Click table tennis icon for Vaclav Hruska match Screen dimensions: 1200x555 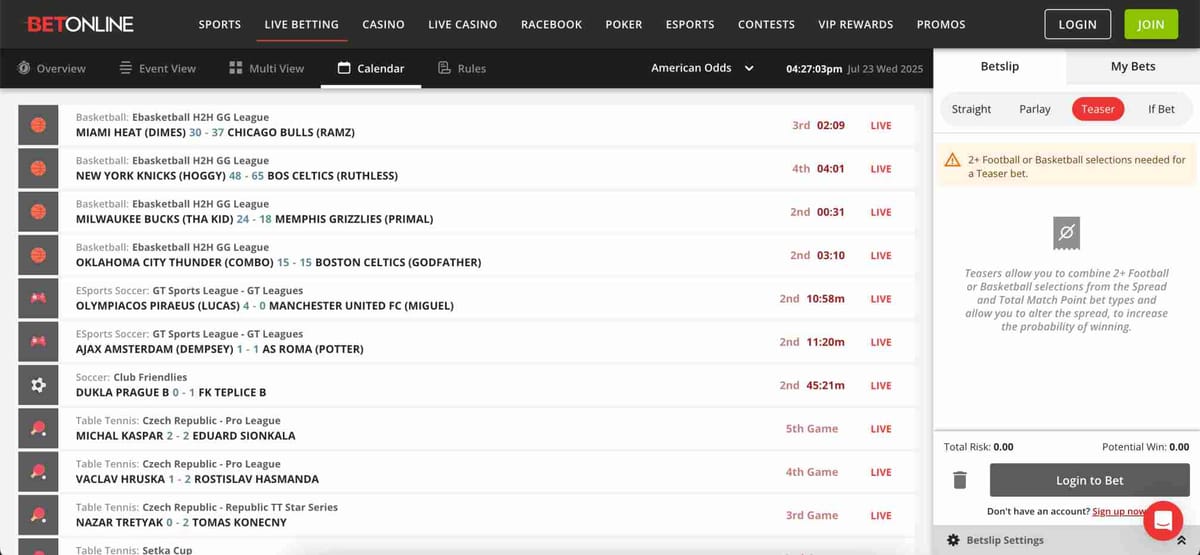point(39,471)
